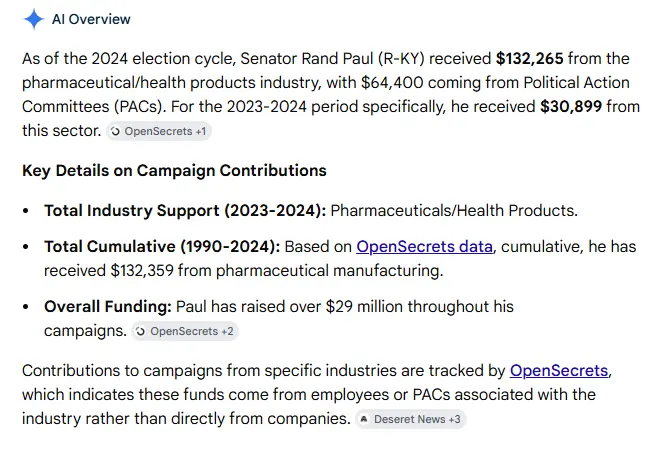
Task: Select the AI Overview heading label
Action: pyautogui.click(x=91, y=19)
